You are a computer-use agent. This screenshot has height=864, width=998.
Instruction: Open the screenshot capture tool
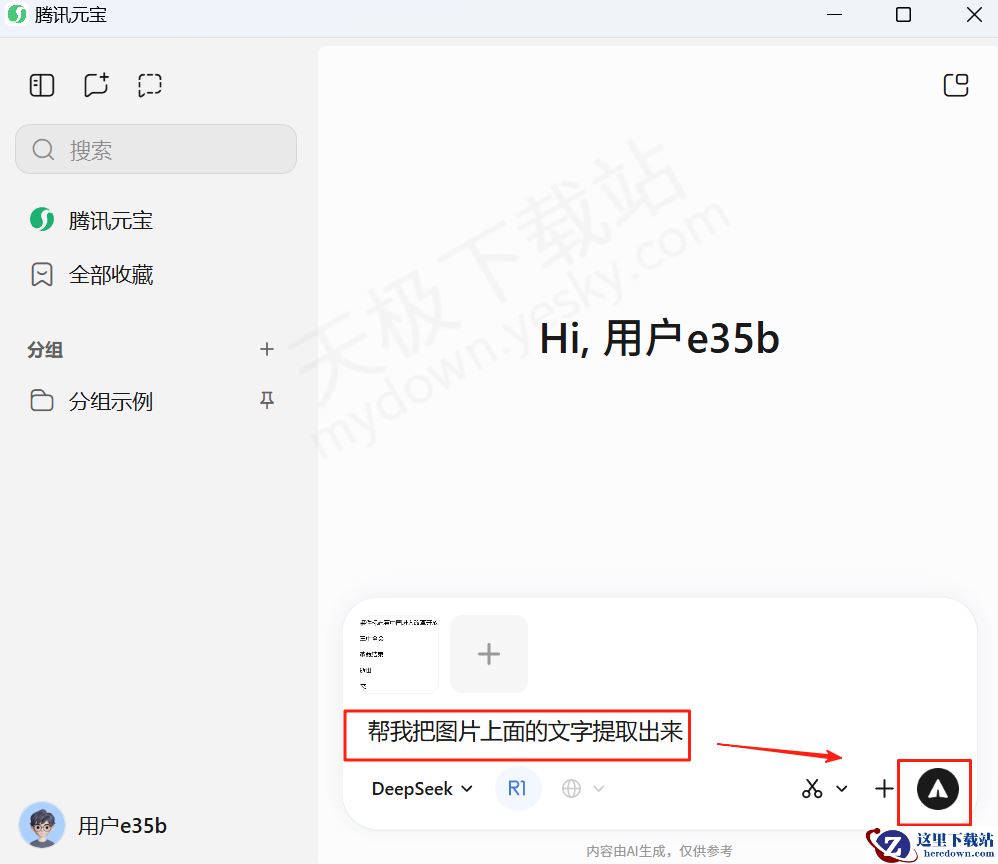coord(149,85)
